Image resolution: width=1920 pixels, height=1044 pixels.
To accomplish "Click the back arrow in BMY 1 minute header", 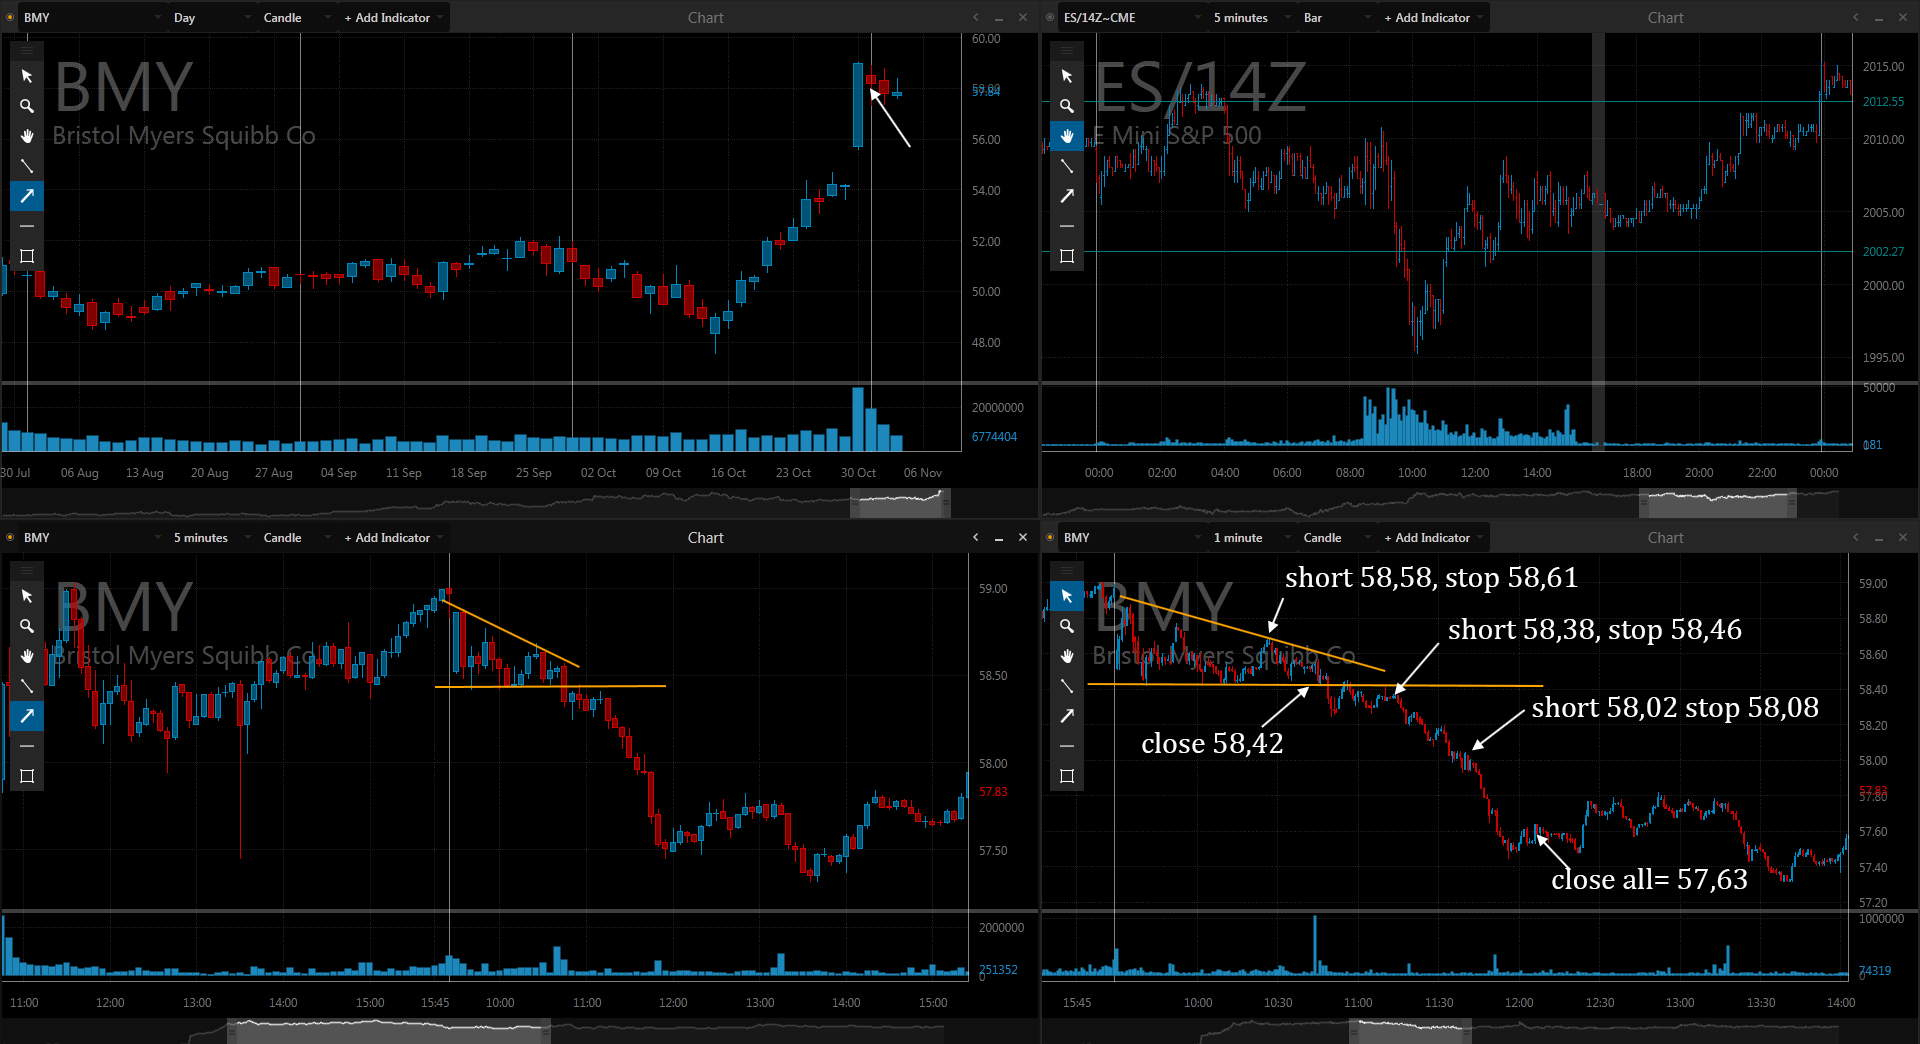I will [1856, 538].
